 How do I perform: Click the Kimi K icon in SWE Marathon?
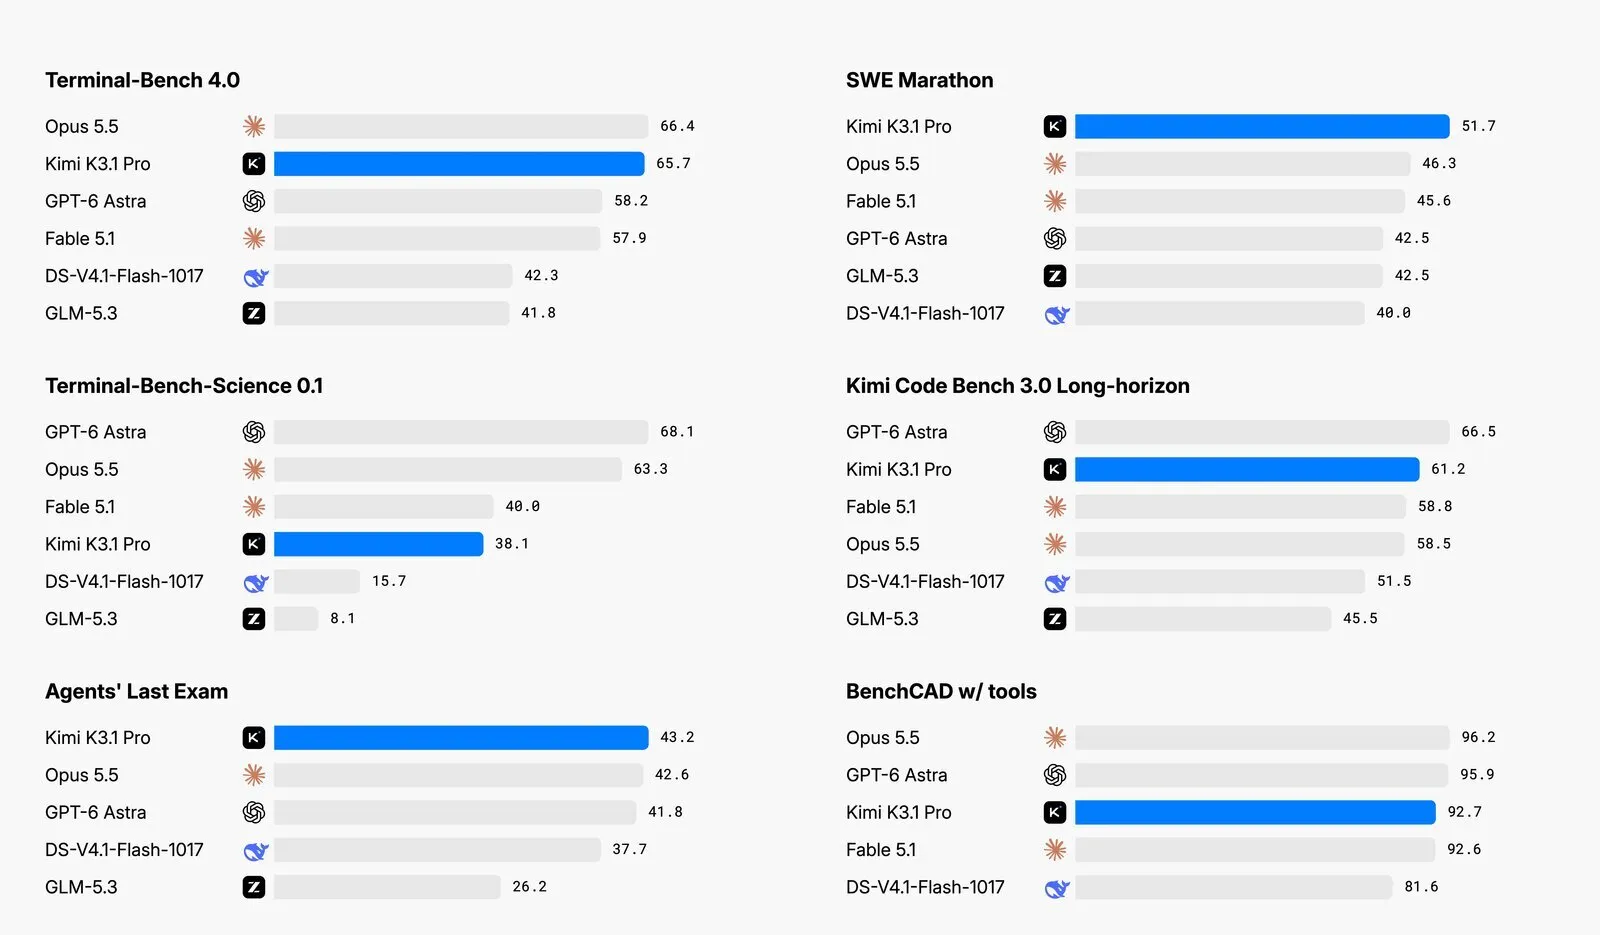tap(1055, 126)
